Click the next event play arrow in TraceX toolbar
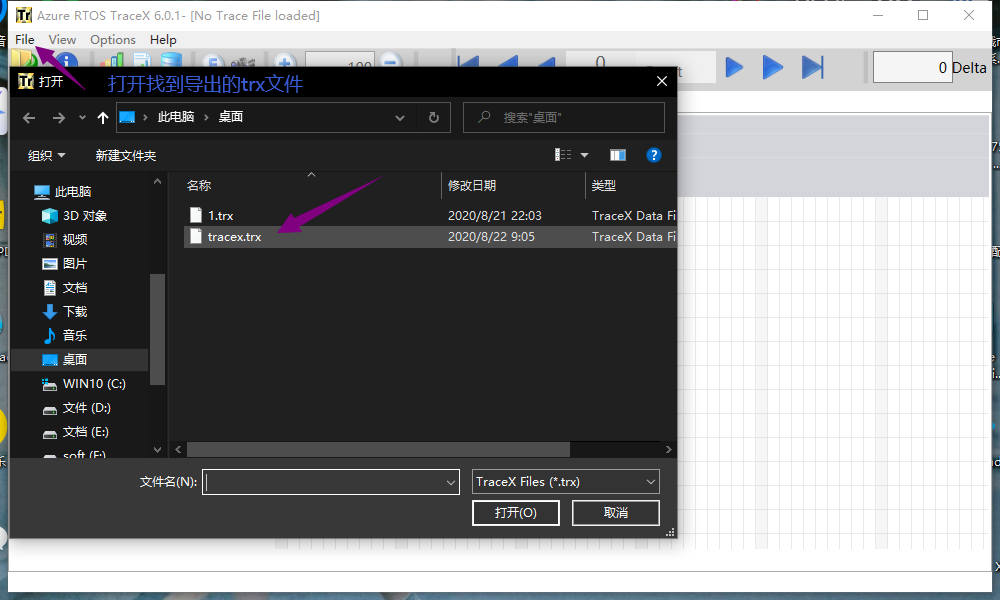Viewport: 1000px width, 600px height. click(734, 67)
